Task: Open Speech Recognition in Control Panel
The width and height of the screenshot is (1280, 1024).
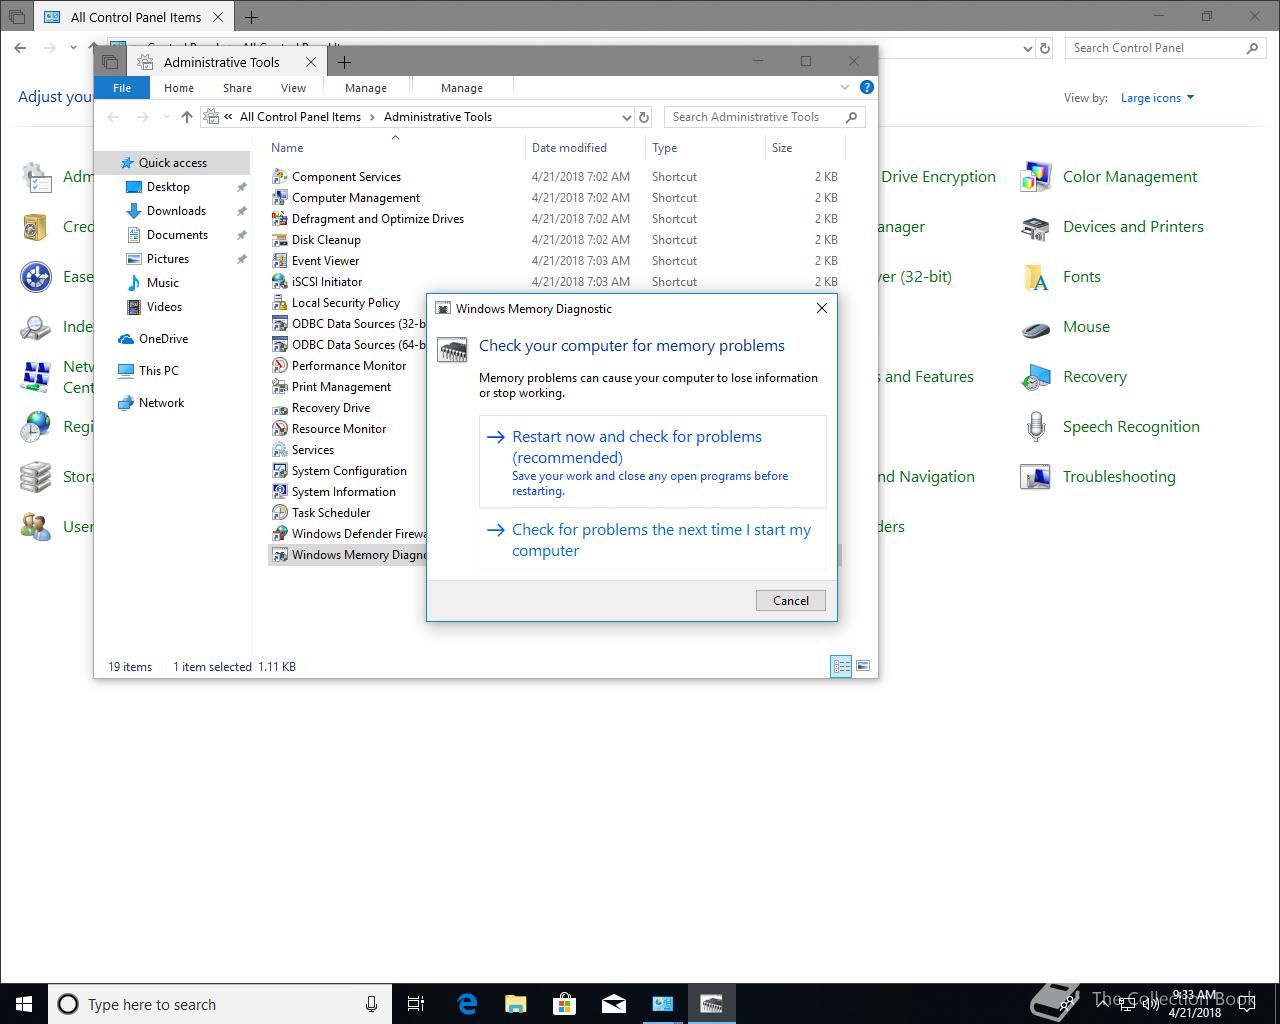Action: click(1110, 427)
